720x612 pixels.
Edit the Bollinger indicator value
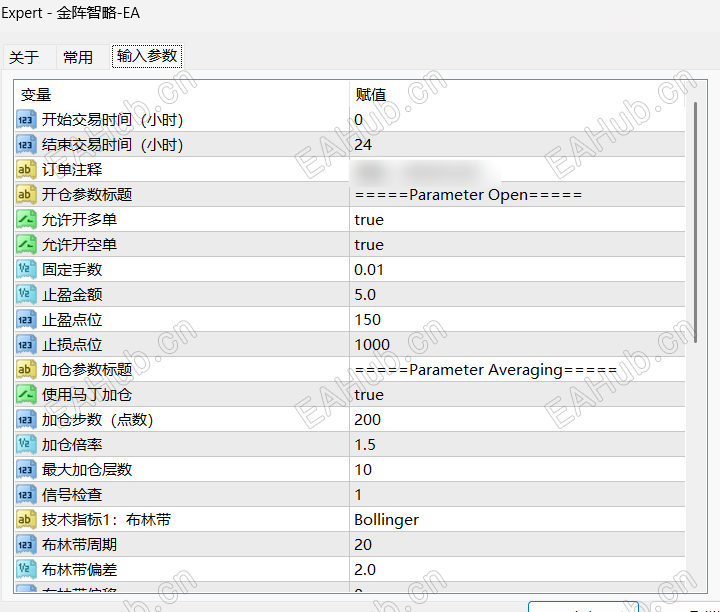[517, 520]
